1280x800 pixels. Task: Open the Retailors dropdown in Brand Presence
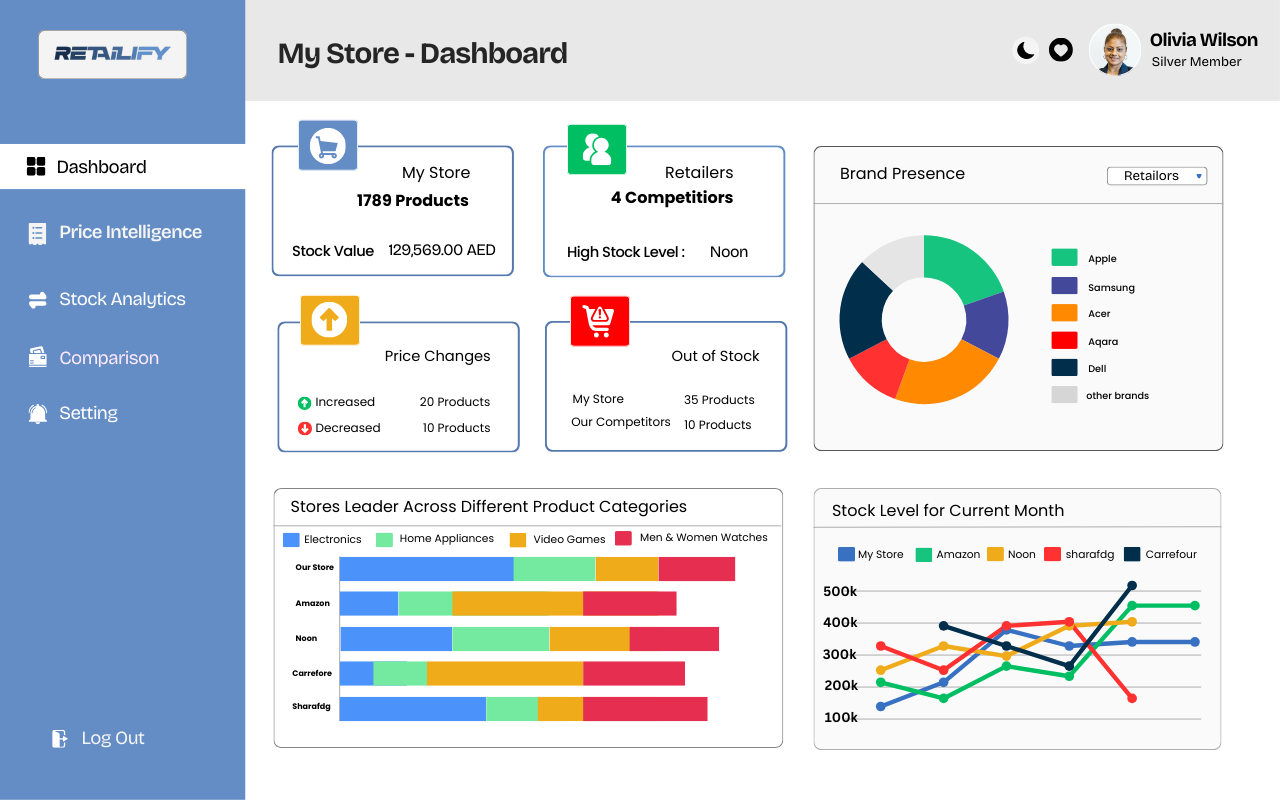pyautogui.click(x=1157, y=175)
